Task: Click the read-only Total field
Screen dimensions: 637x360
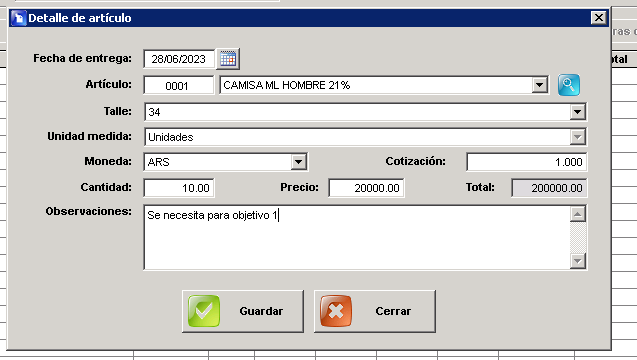Action: 549,188
